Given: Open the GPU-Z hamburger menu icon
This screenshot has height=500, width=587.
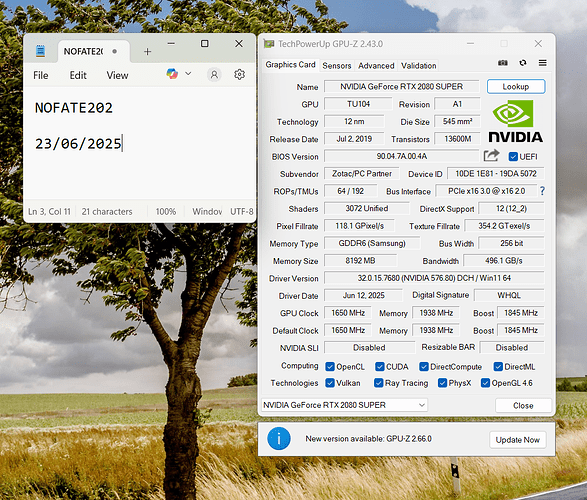Looking at the screenshot, I should [x=542, y=63].
